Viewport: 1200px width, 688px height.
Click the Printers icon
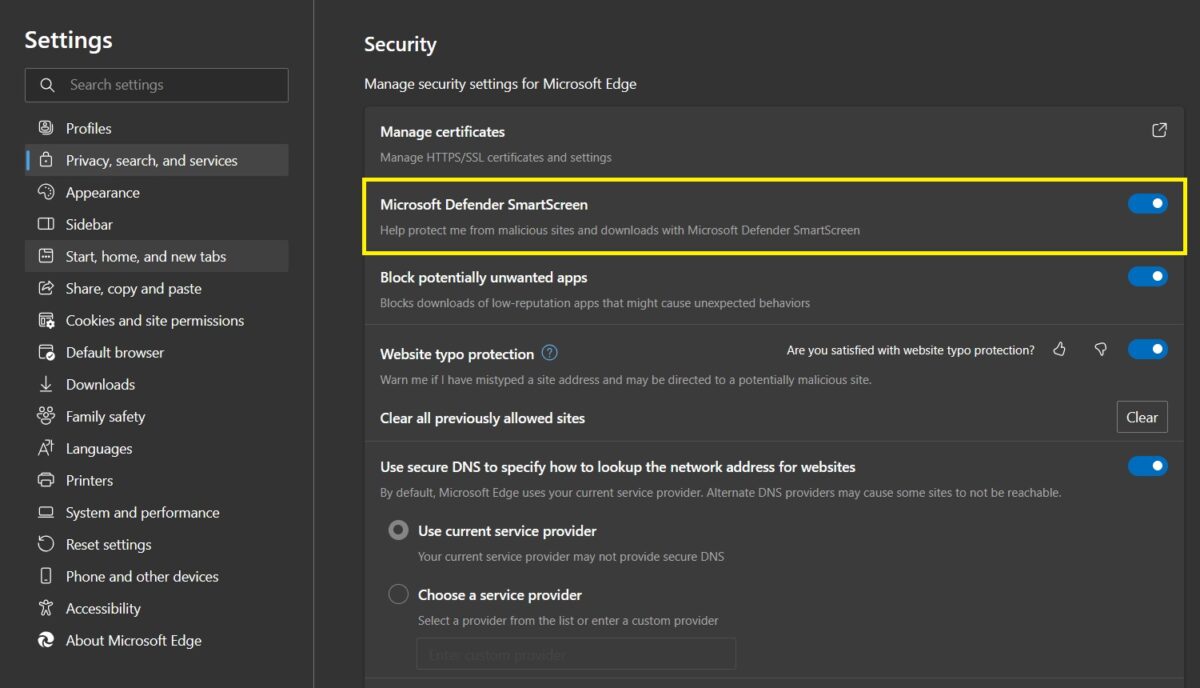coord(46,480)
